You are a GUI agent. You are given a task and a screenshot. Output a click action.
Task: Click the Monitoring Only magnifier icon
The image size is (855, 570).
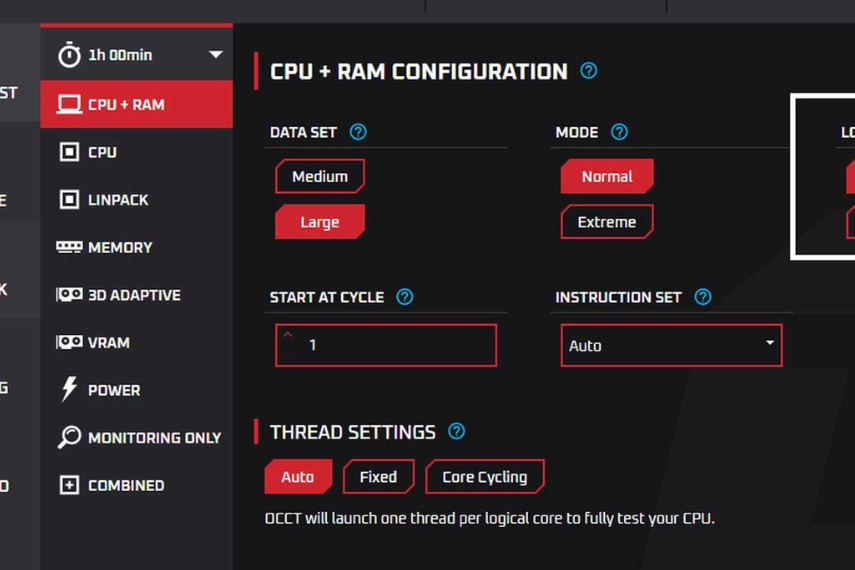69,437
